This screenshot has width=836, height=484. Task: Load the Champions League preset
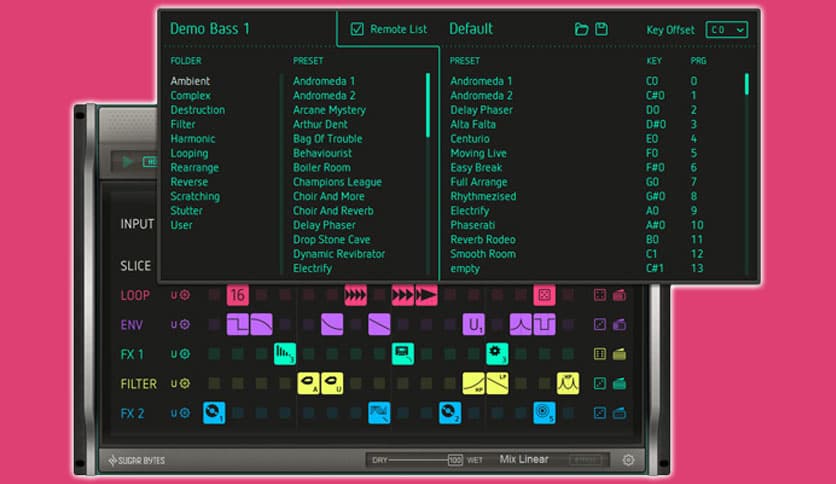tap(337, 182)
